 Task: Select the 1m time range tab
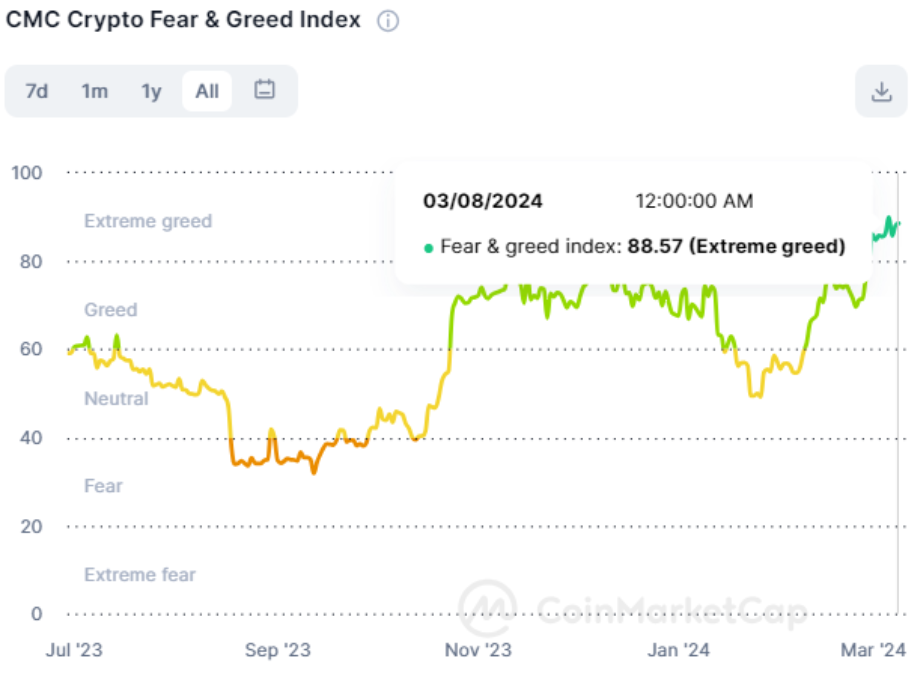94,90
